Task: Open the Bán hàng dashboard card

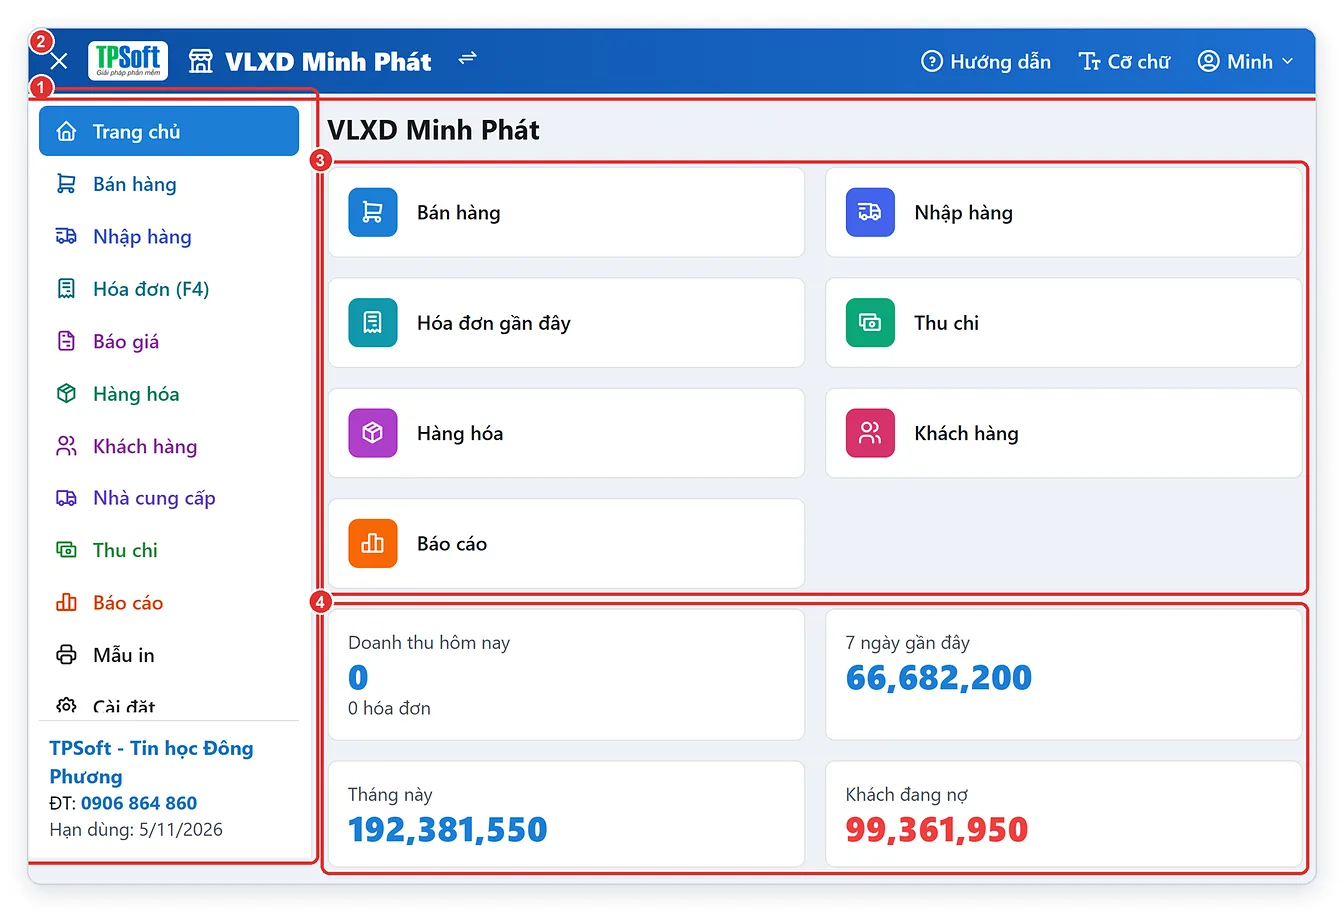Action: coord(566,212)
